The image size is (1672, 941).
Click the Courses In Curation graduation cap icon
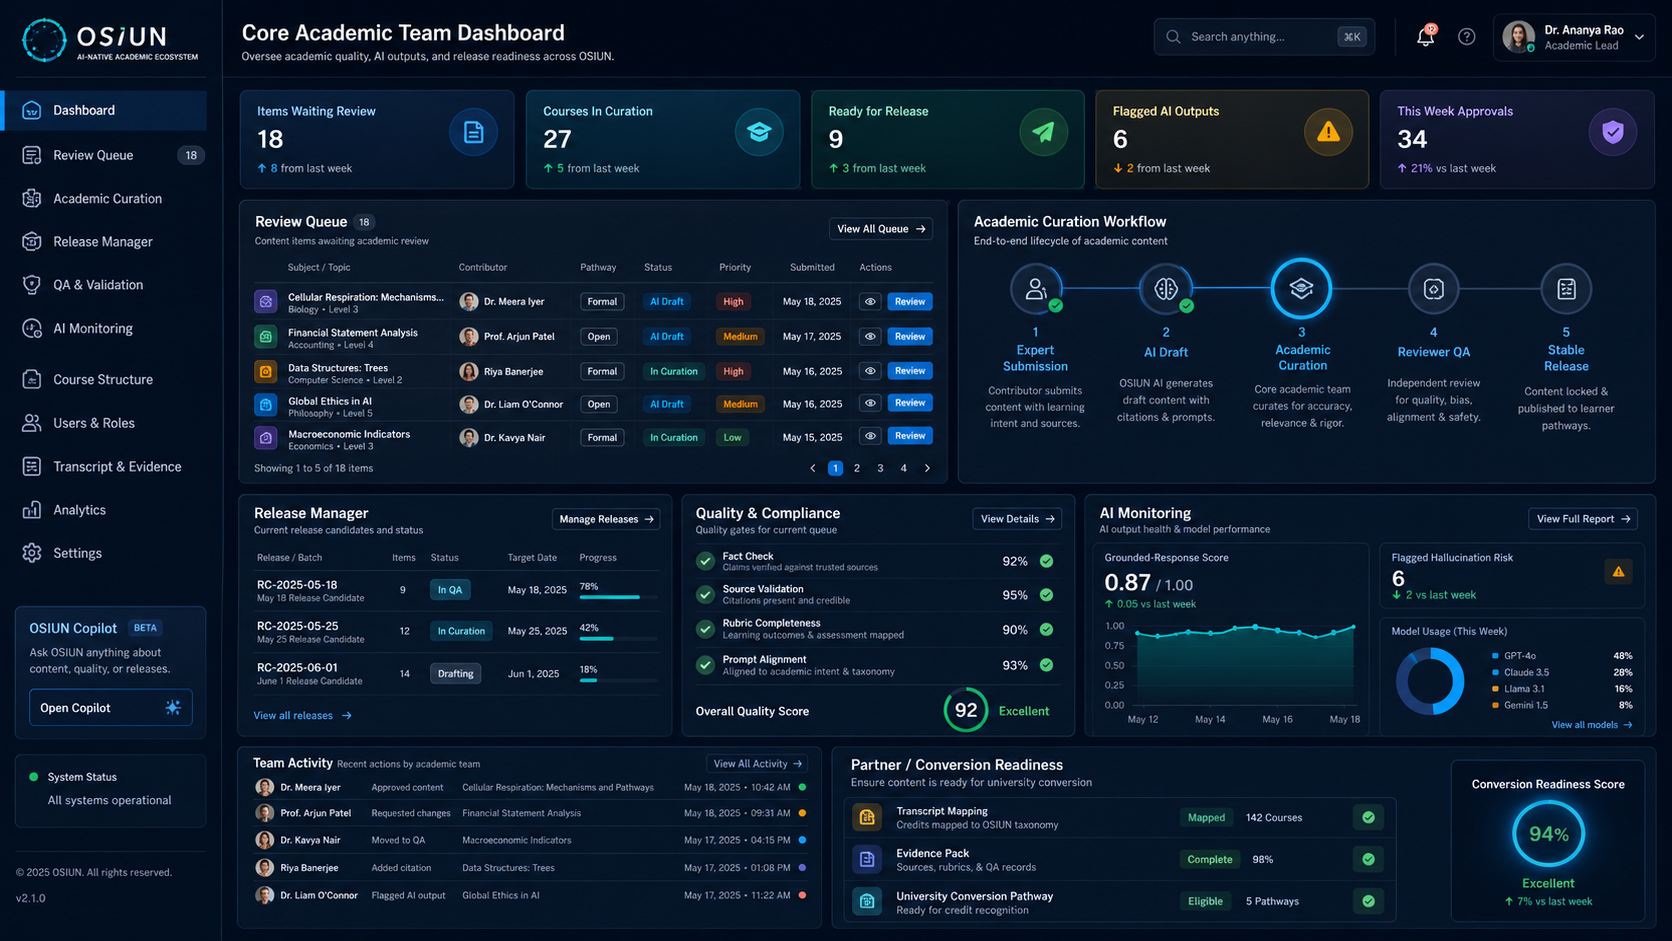(x=759, y=132)
